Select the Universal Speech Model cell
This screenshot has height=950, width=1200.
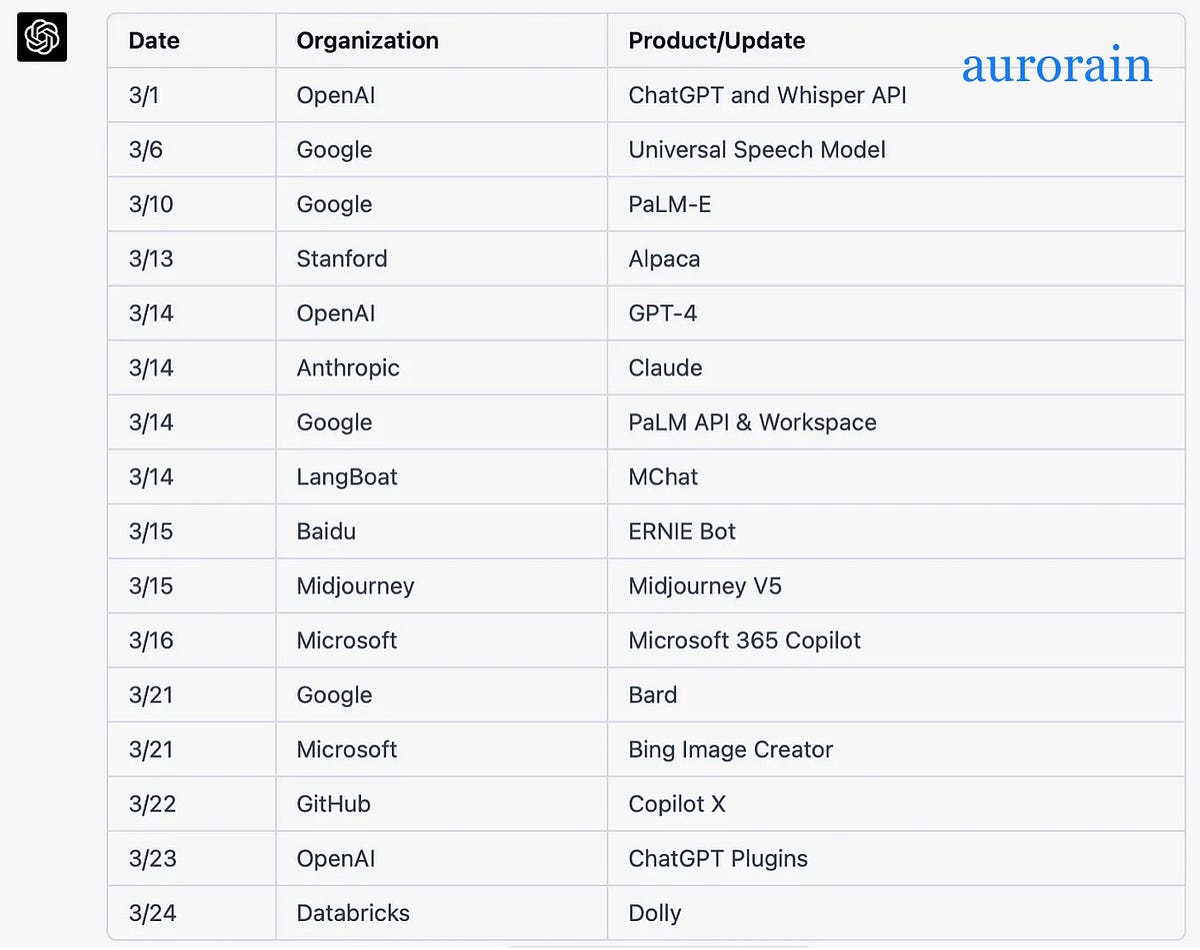[x=757, y=150]
